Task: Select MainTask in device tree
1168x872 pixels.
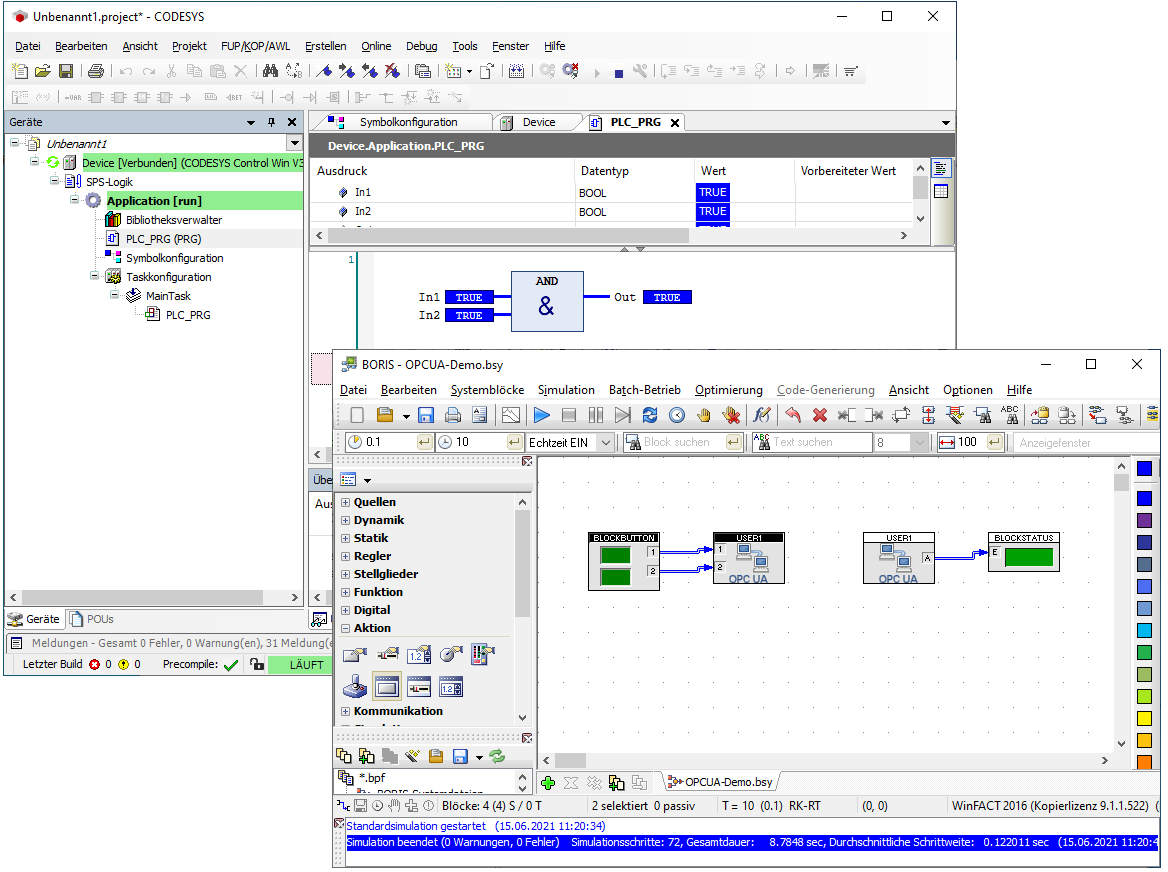Action: 168,296
